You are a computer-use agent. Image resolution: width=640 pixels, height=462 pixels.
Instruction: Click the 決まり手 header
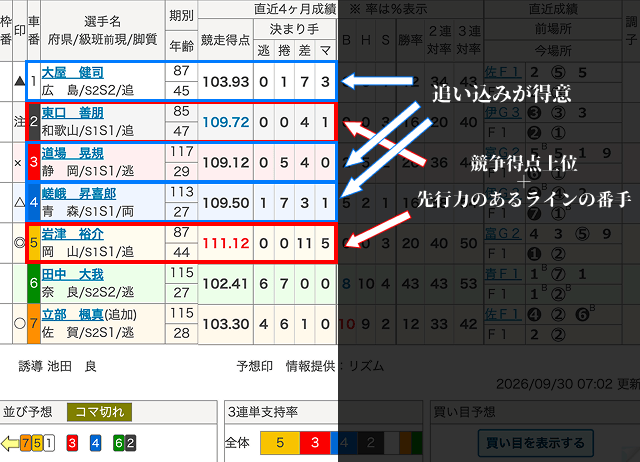coord(294,29)
